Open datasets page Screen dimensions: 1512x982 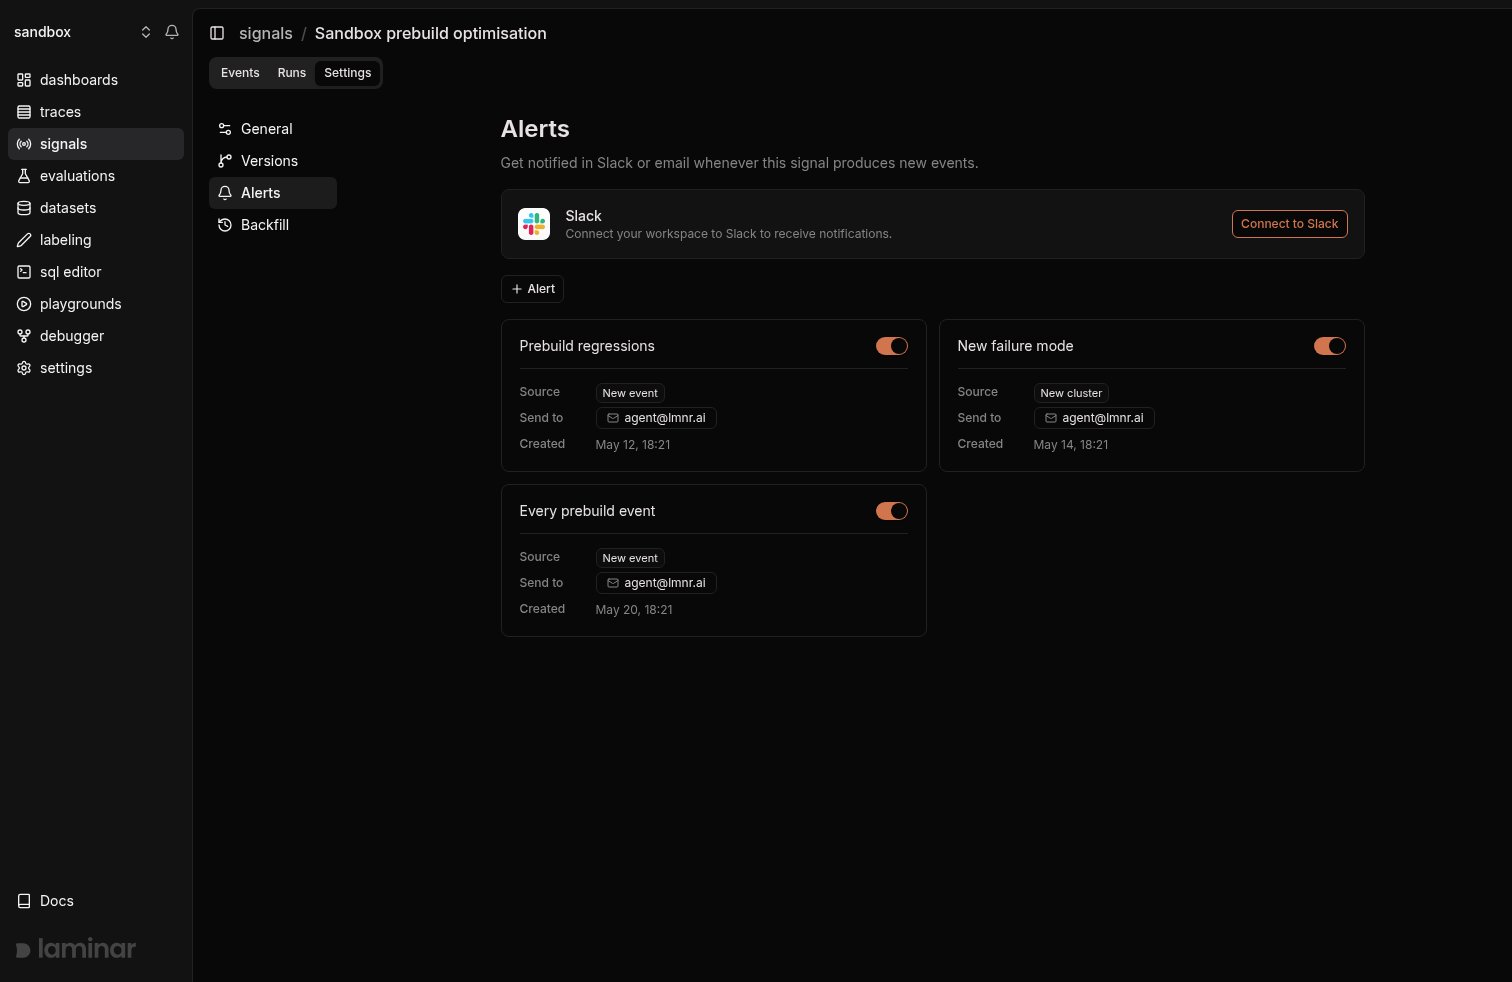(x=96, y=208)
